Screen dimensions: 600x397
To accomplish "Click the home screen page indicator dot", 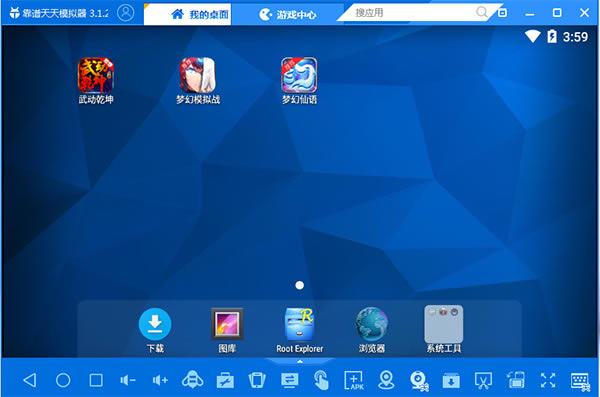I will (300, 285).
